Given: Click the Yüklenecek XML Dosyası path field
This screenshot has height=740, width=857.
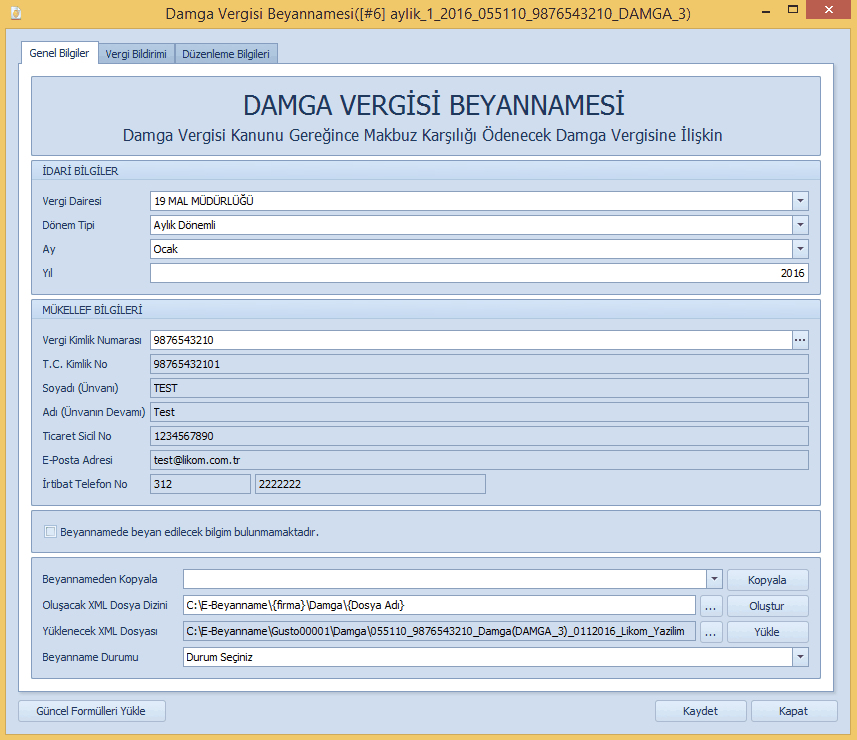Looking at the screenshot, I should pyautogui.click(x=439, y=631).
